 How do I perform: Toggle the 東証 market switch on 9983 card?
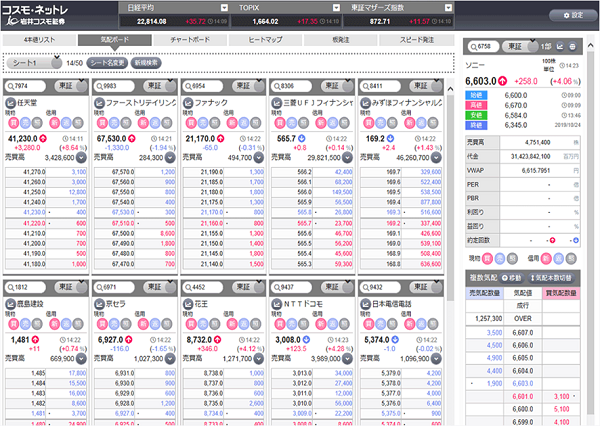click(160, 86)
